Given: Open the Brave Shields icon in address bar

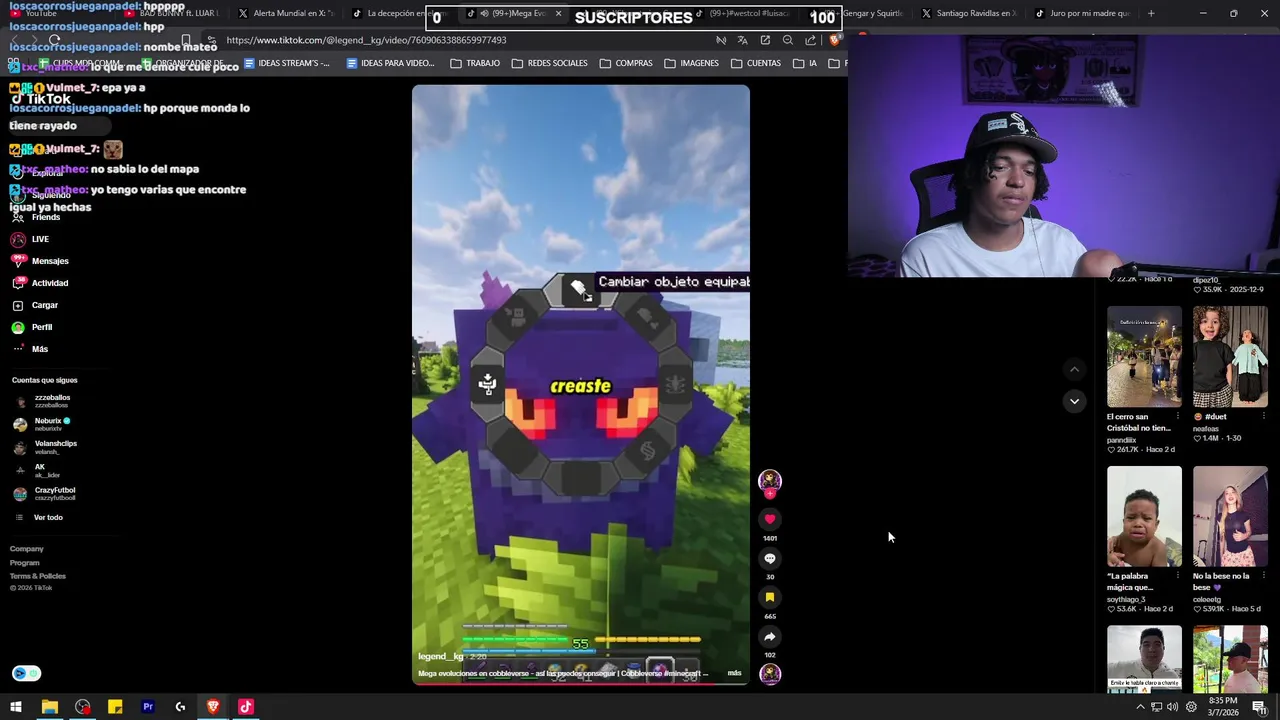Looking at the screenshot, I should pos(835,40).
